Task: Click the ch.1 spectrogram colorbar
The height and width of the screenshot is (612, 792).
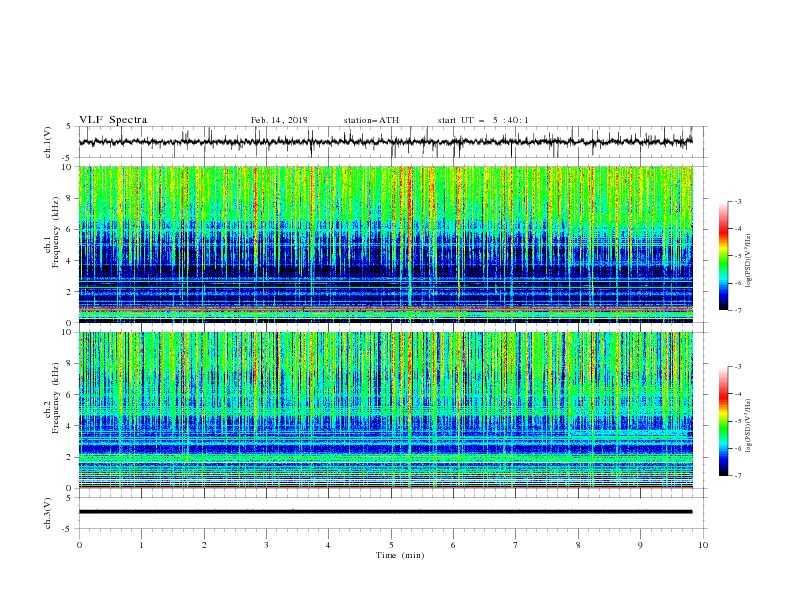Action: pyautogui.click(x=723, y=256)
